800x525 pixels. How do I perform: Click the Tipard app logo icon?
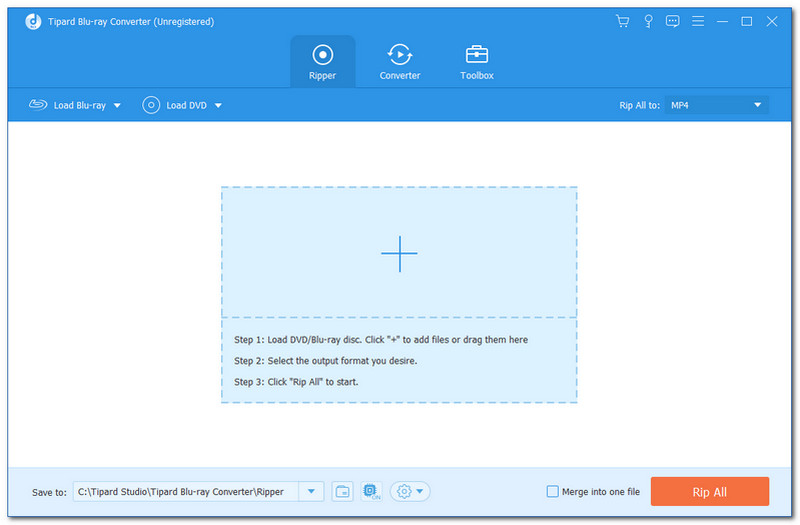click(32, 21)
